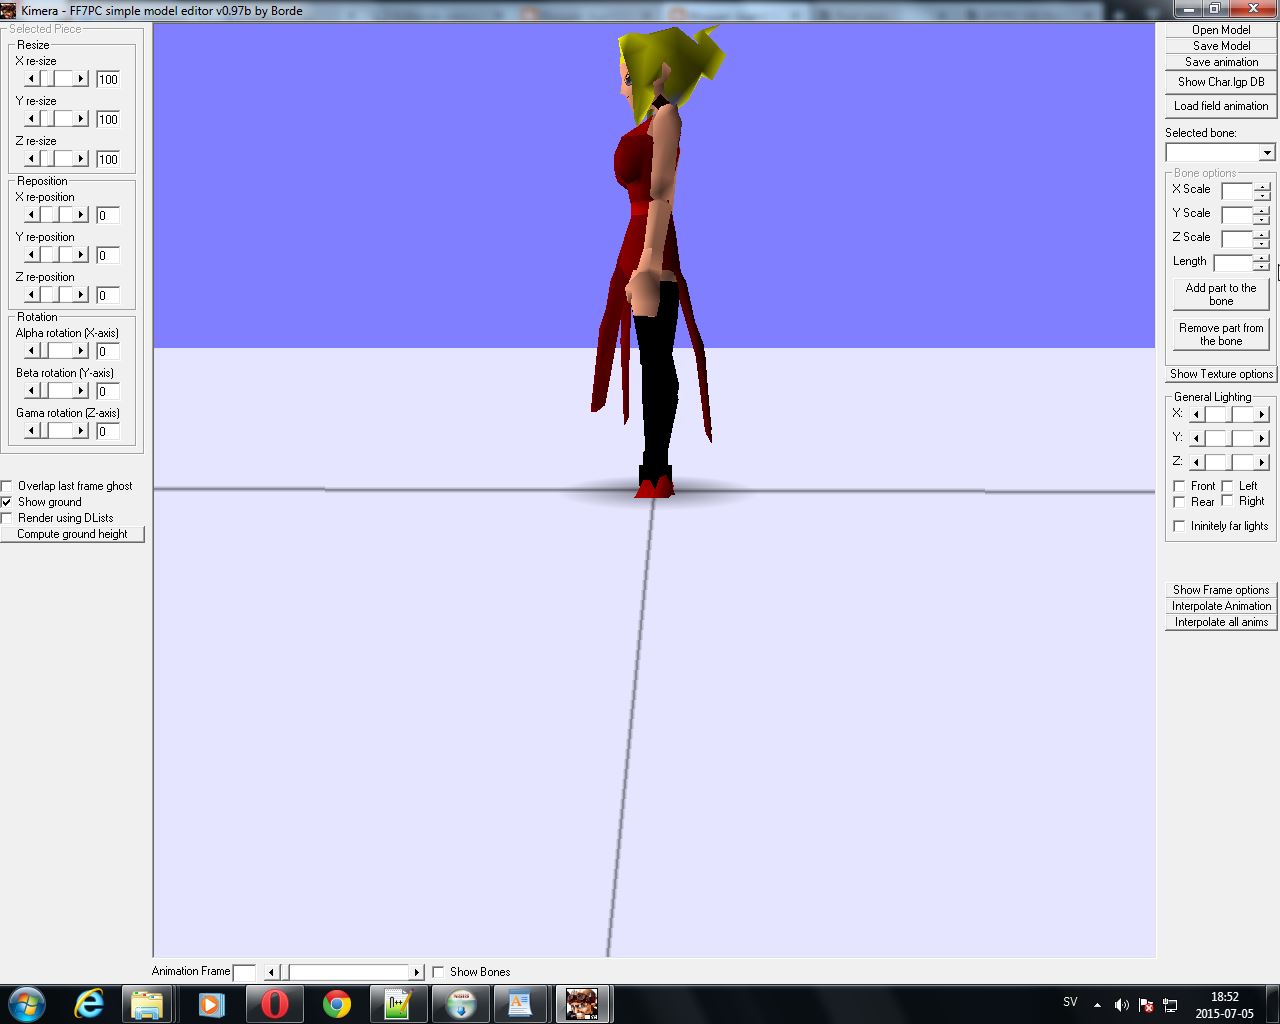Click the X re-size slider thumb

(x=47, y=79)
